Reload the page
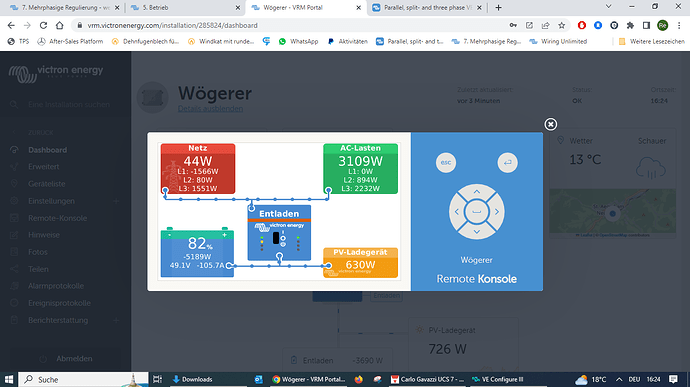This screenshot has height=387, width=690. [x=43, y=26]
